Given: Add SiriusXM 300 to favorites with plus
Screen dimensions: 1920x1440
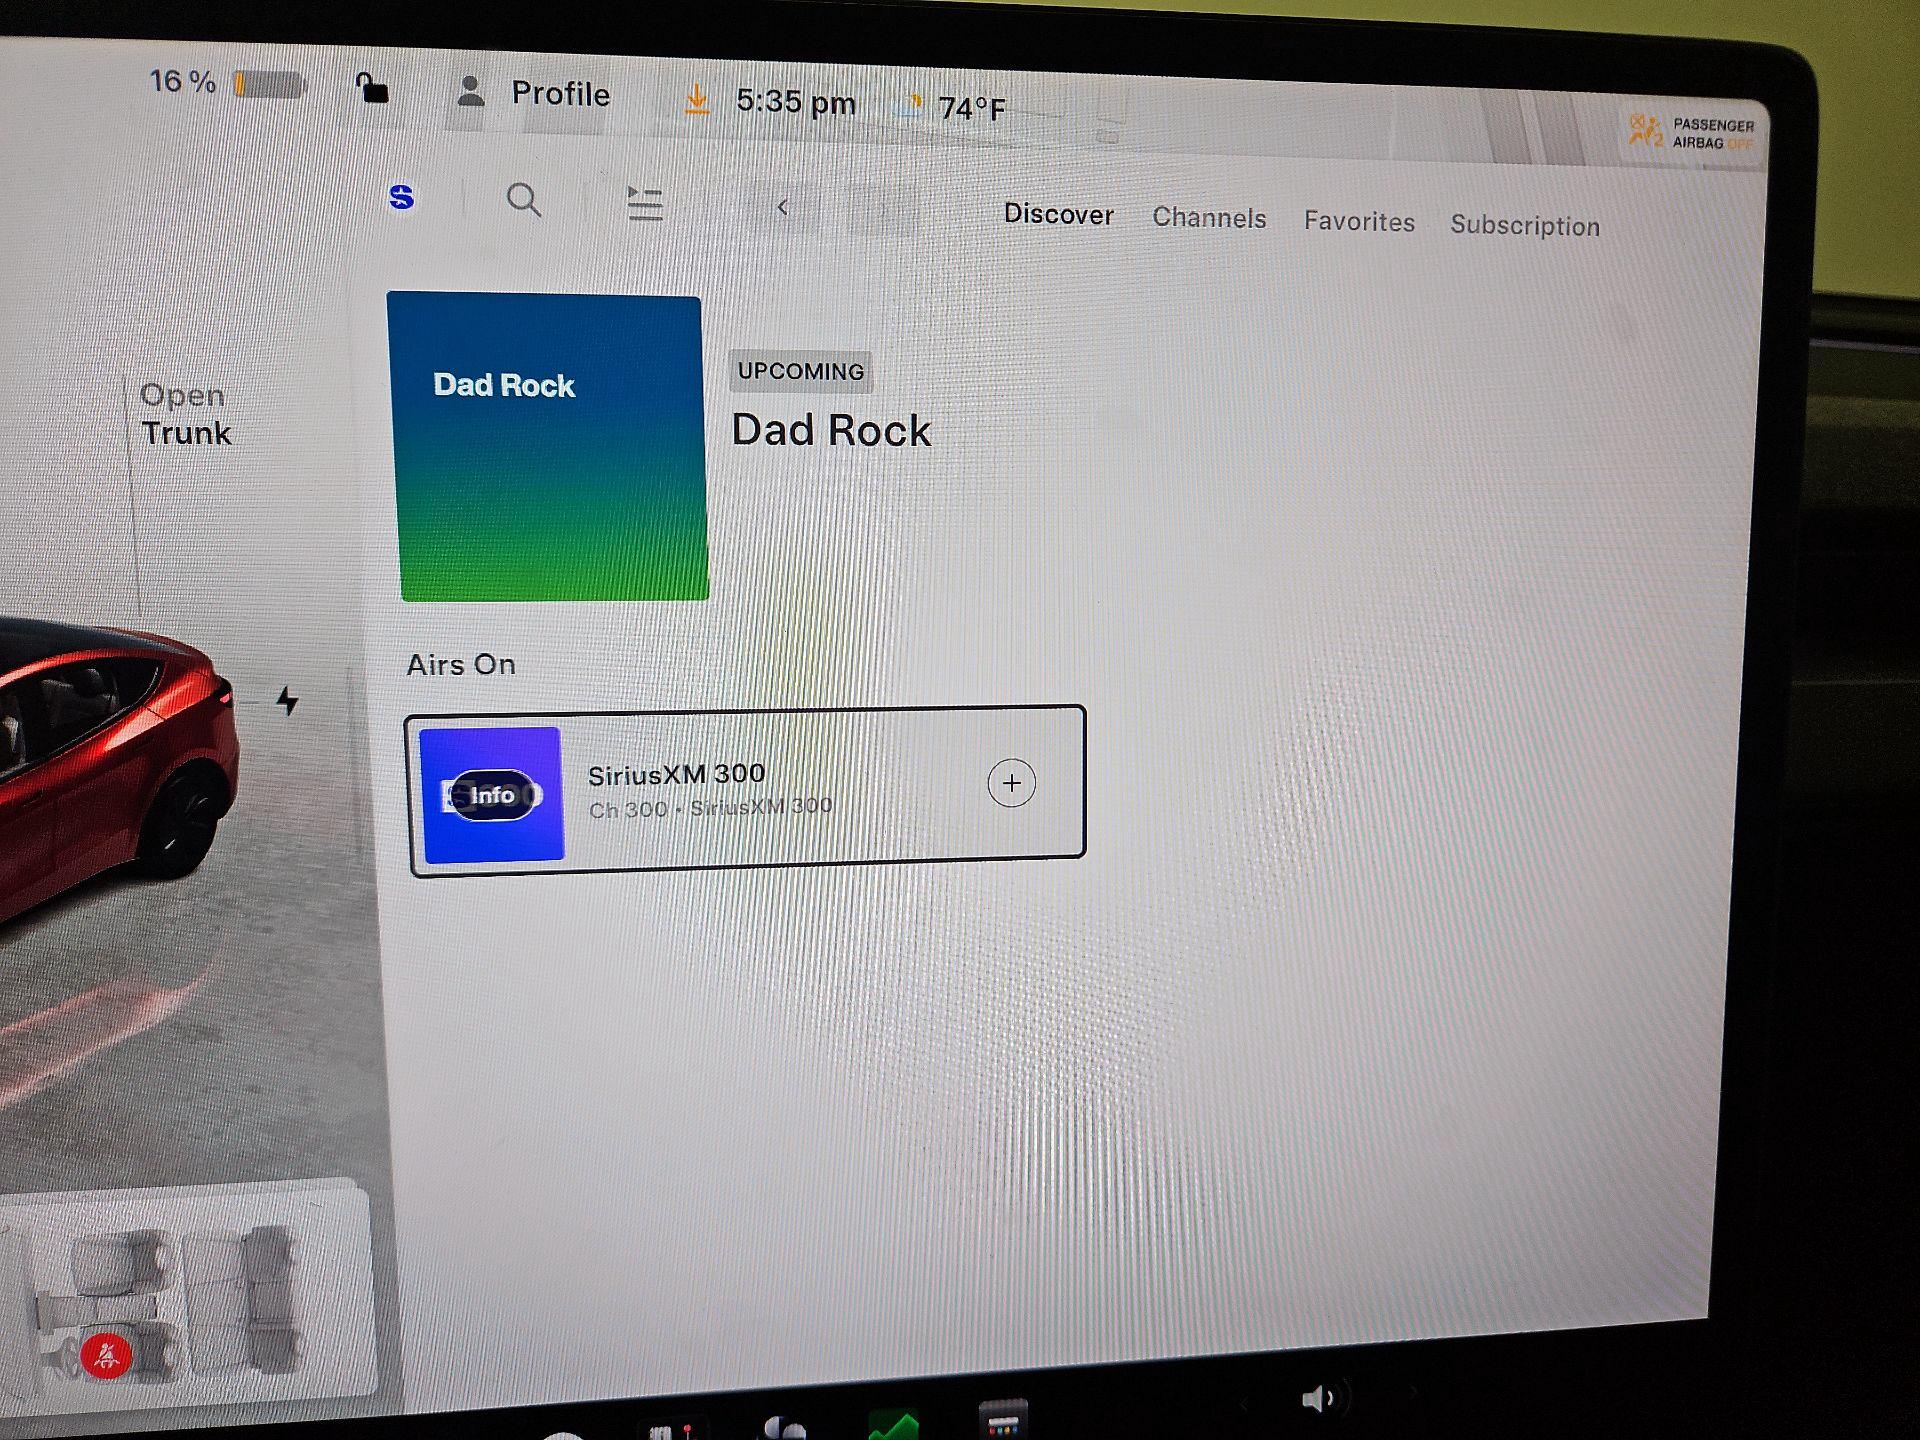Looking at the screenshot, I should coord(1011,783).
